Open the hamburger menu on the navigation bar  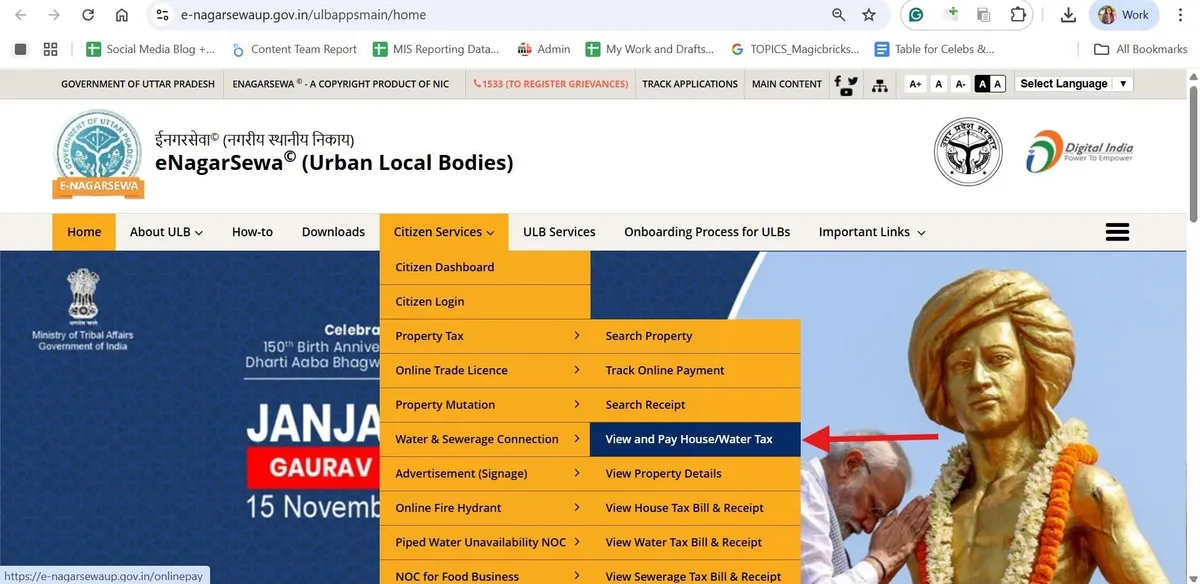tap(1117, 231)
